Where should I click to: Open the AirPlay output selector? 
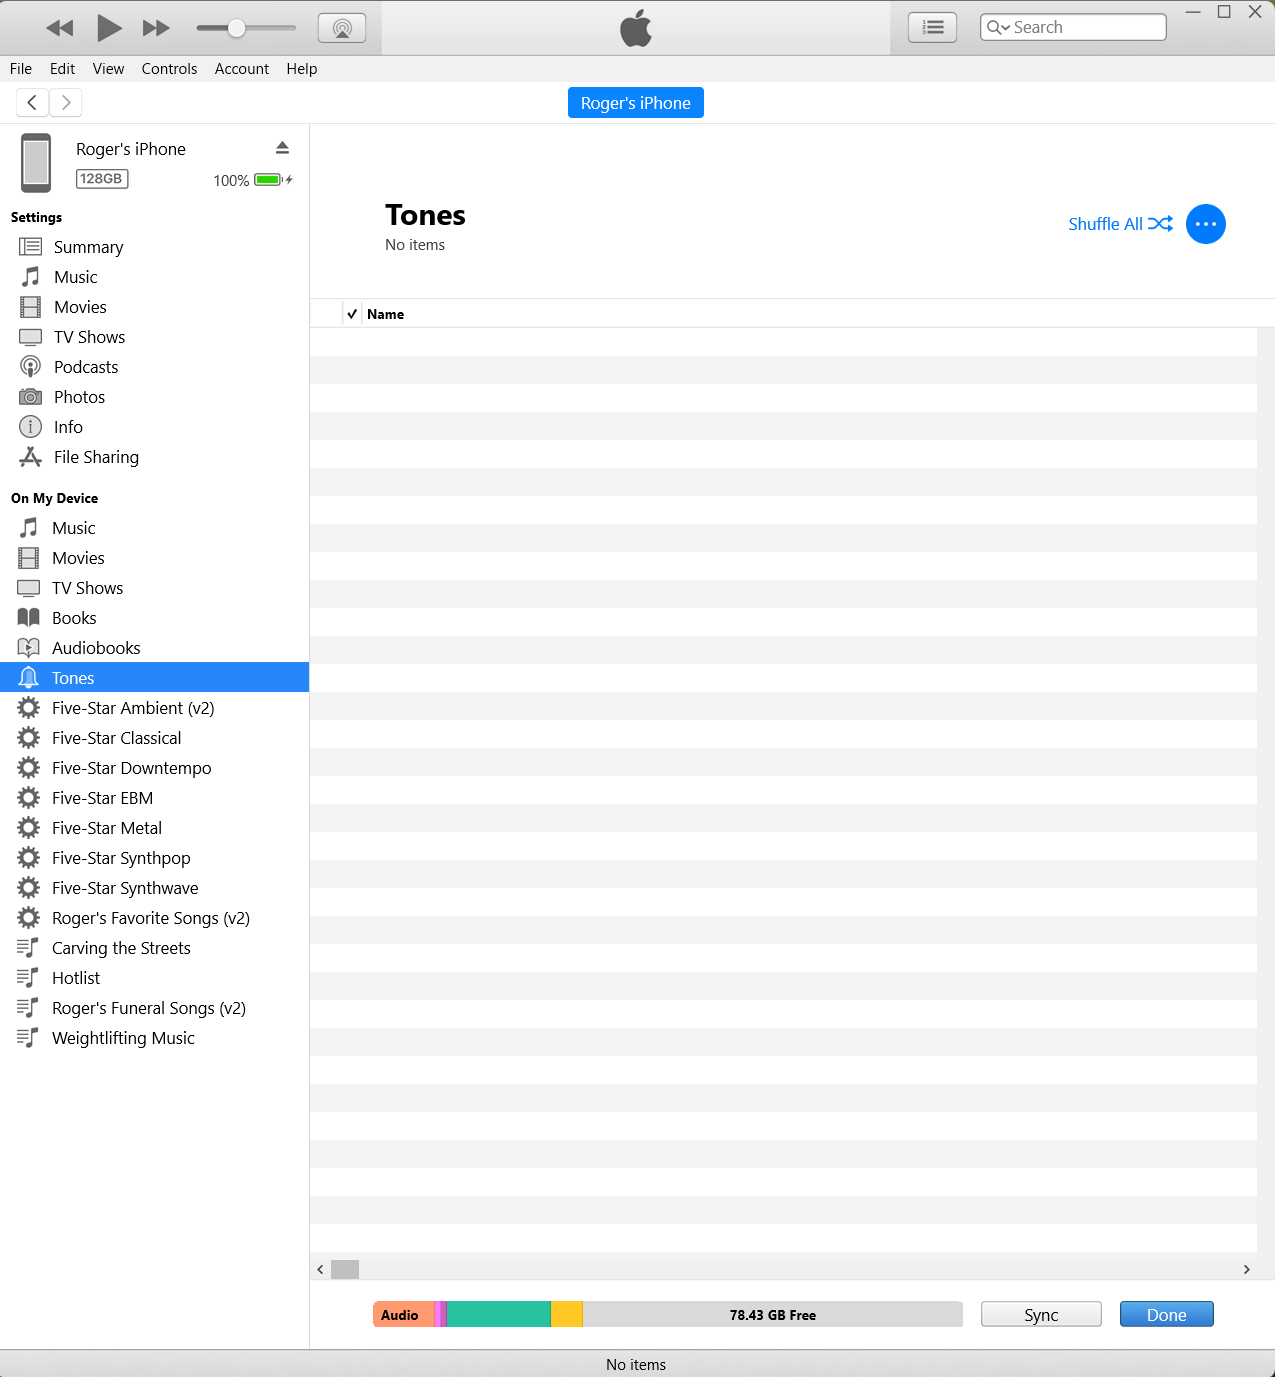342,28
